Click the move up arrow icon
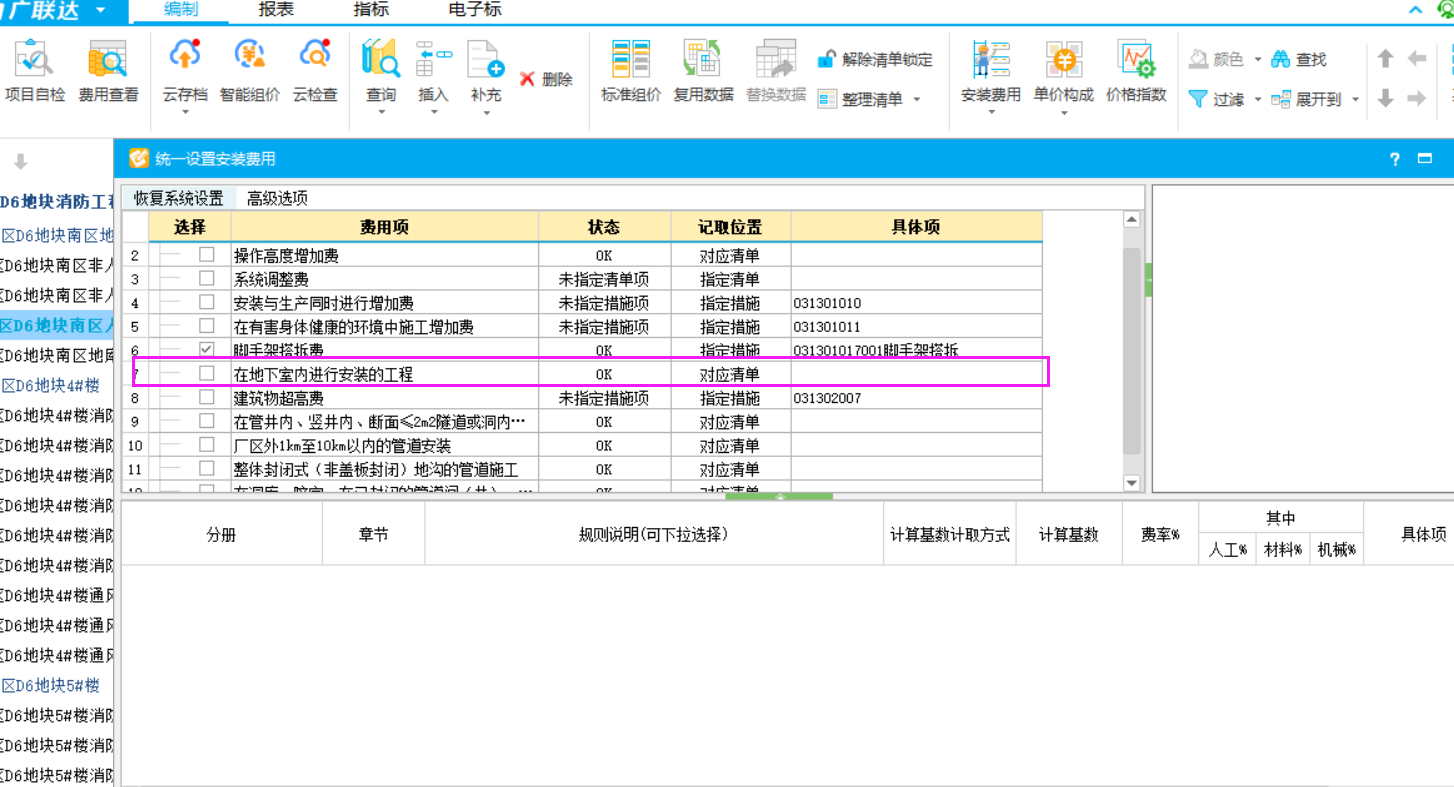Image resolution: width=1454 pixels, height=787 pixels. coord(1385,59)
